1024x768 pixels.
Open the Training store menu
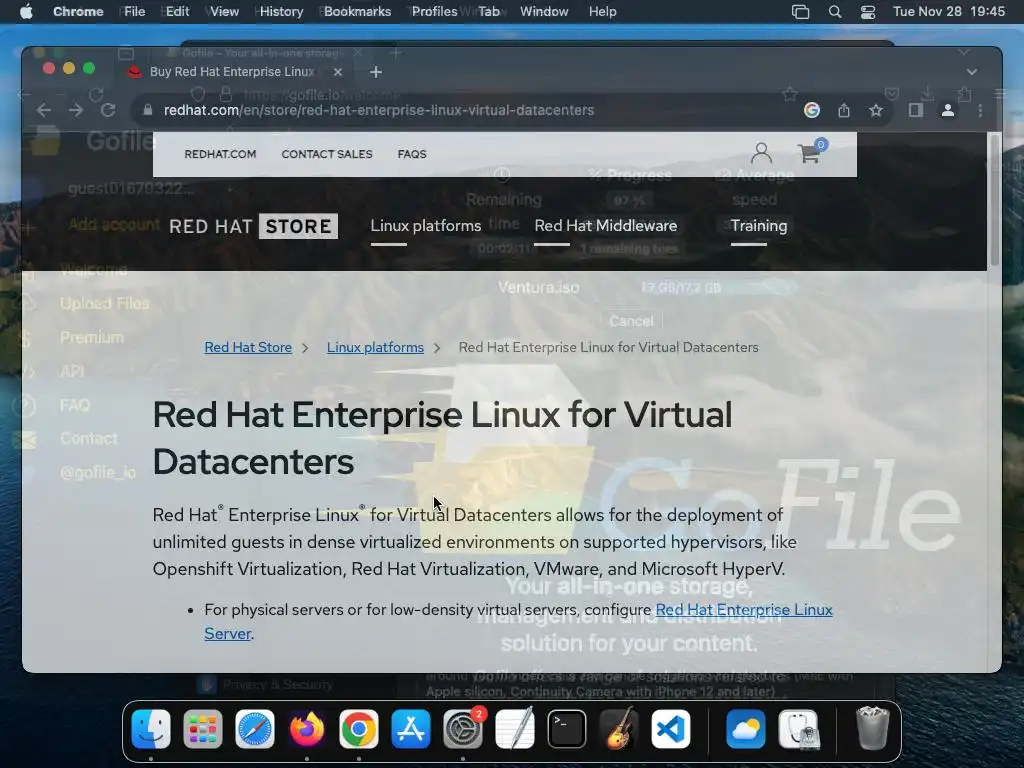tap(759, 226)
